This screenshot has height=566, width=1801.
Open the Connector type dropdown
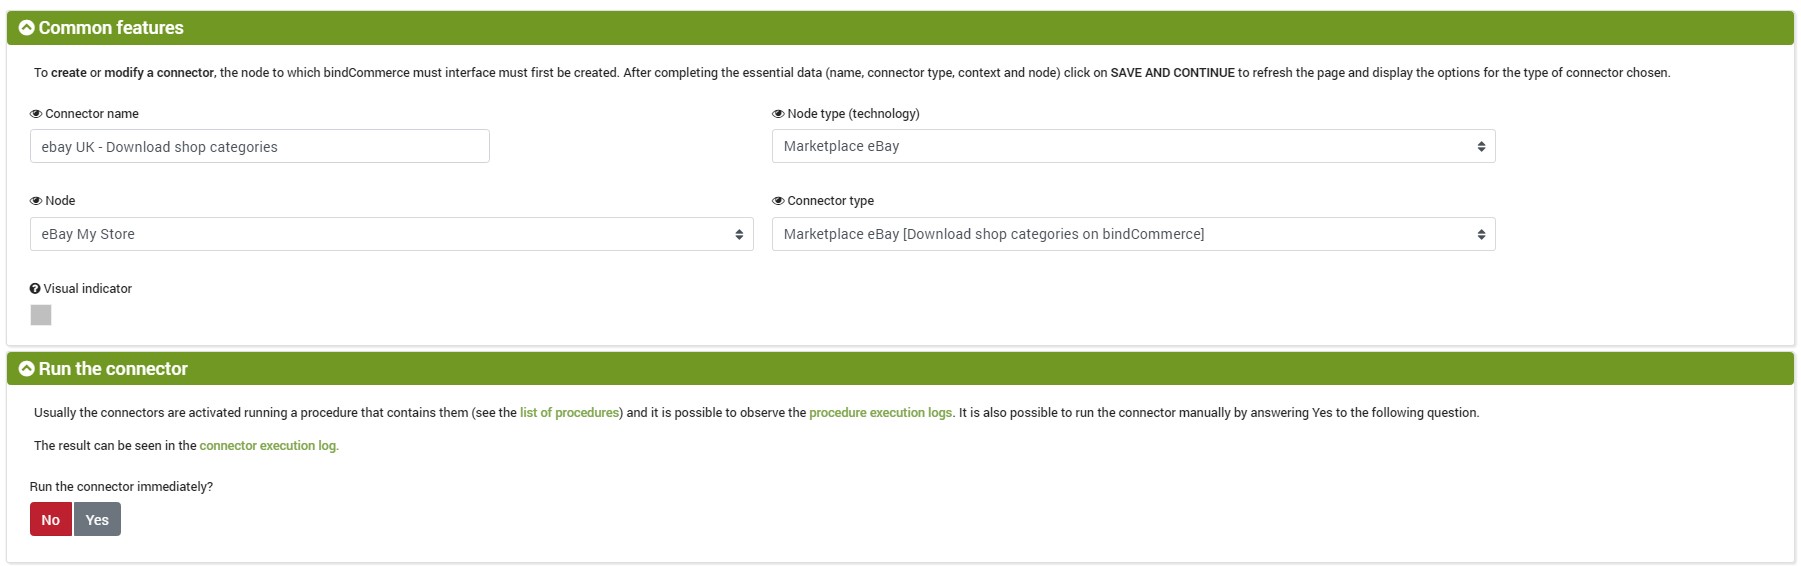click(1133, 234)
